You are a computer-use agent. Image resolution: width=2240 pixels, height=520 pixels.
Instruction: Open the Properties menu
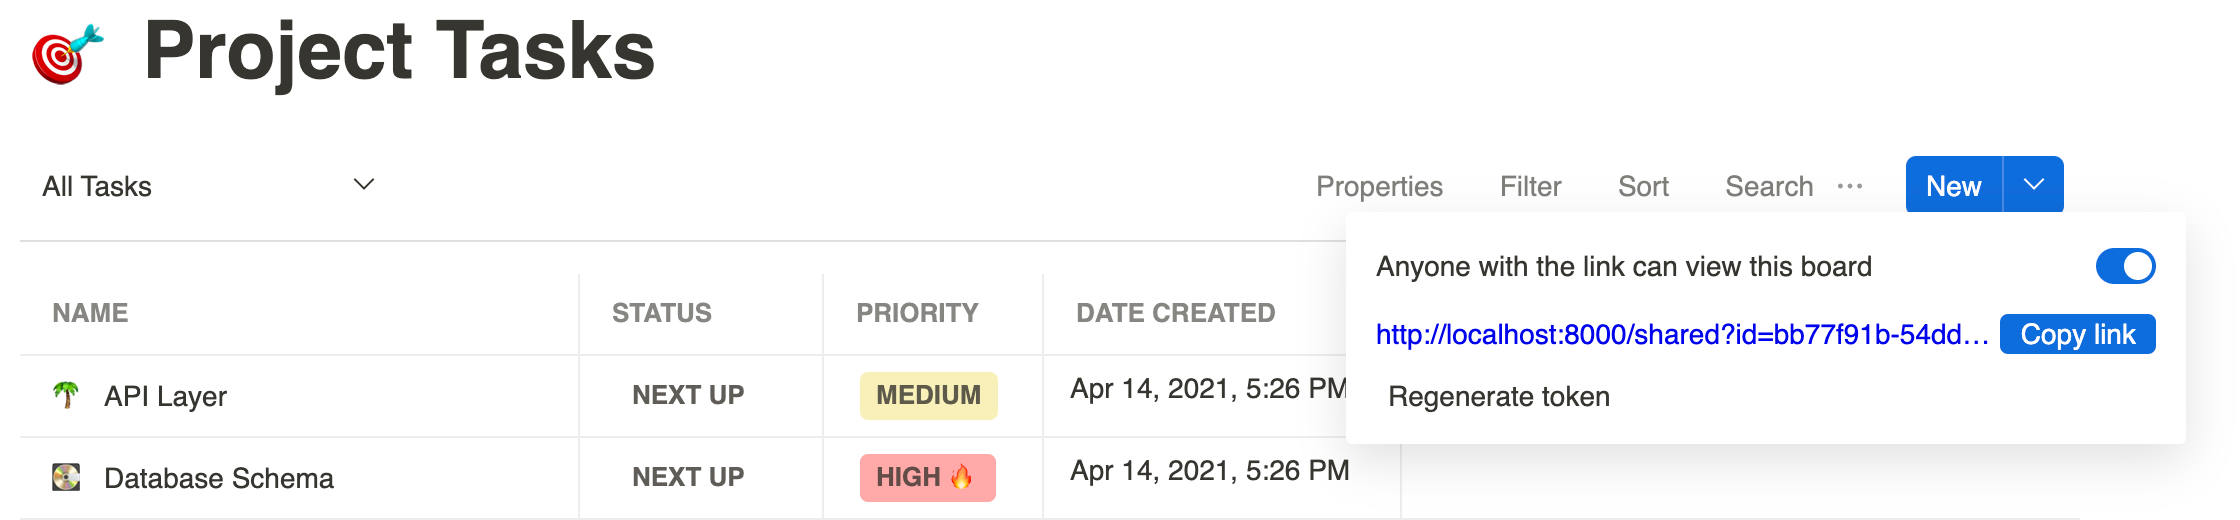coord(1379,187)
